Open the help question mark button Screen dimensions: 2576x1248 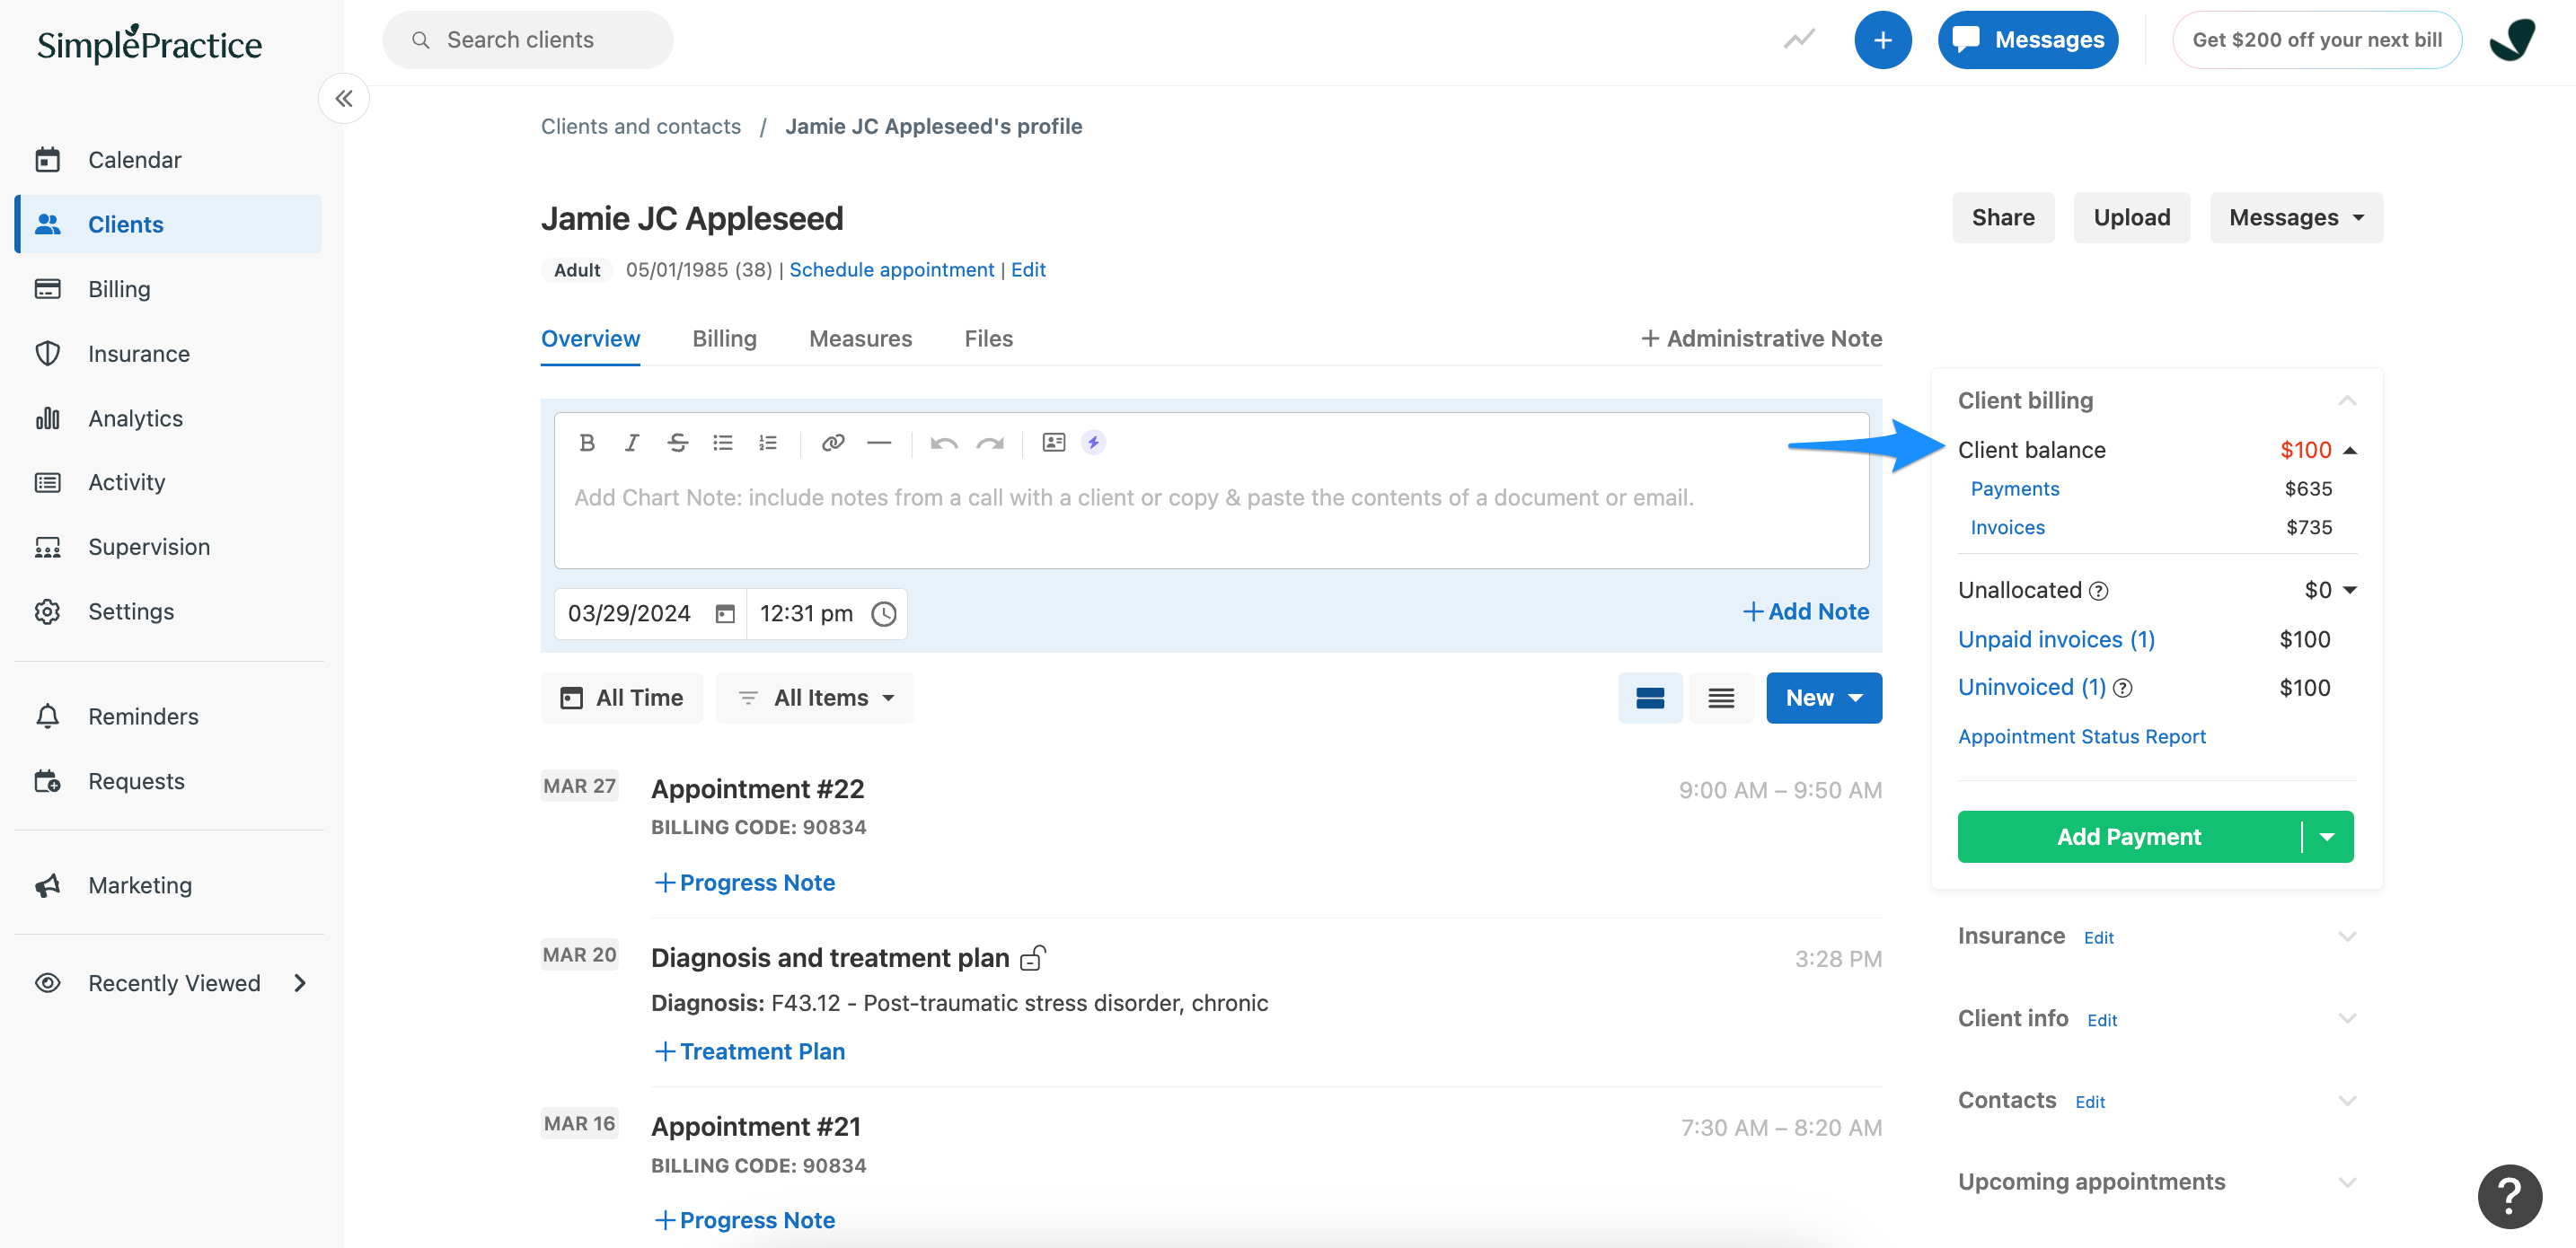point(2509,1195)
